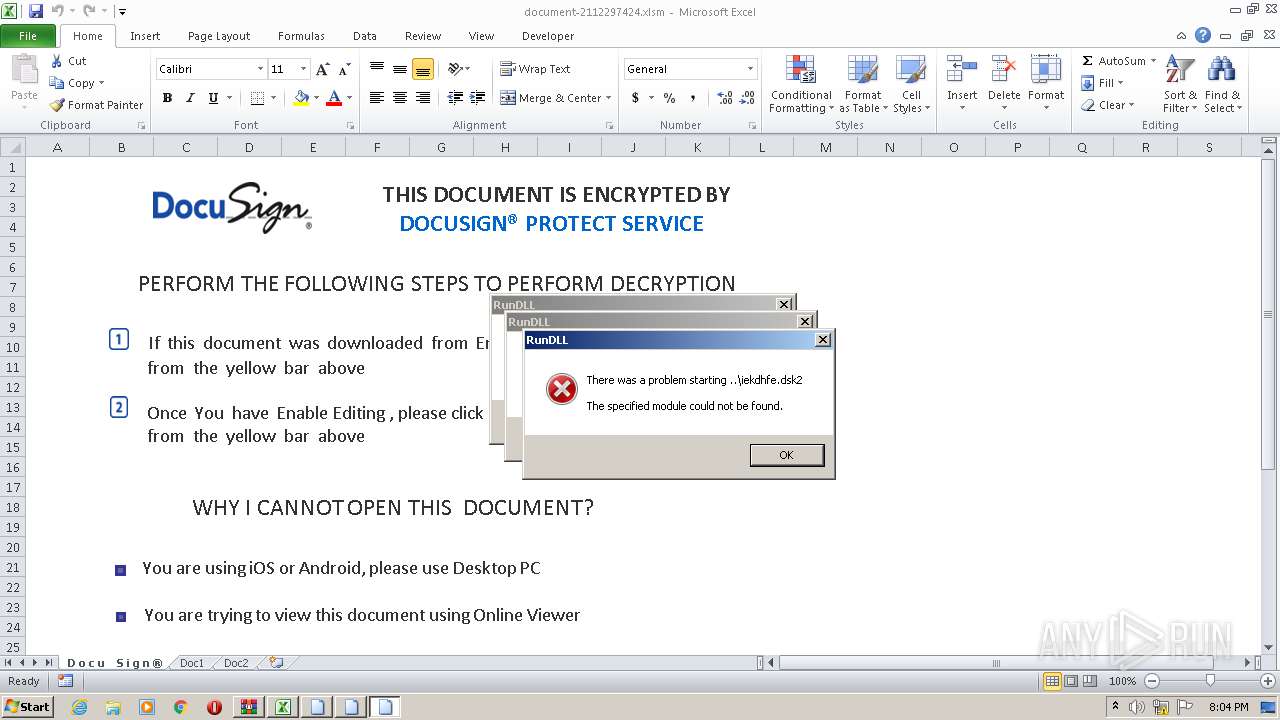Click Decrease Font Size icon
The image size is (1280, 720).
pos(344,69)
